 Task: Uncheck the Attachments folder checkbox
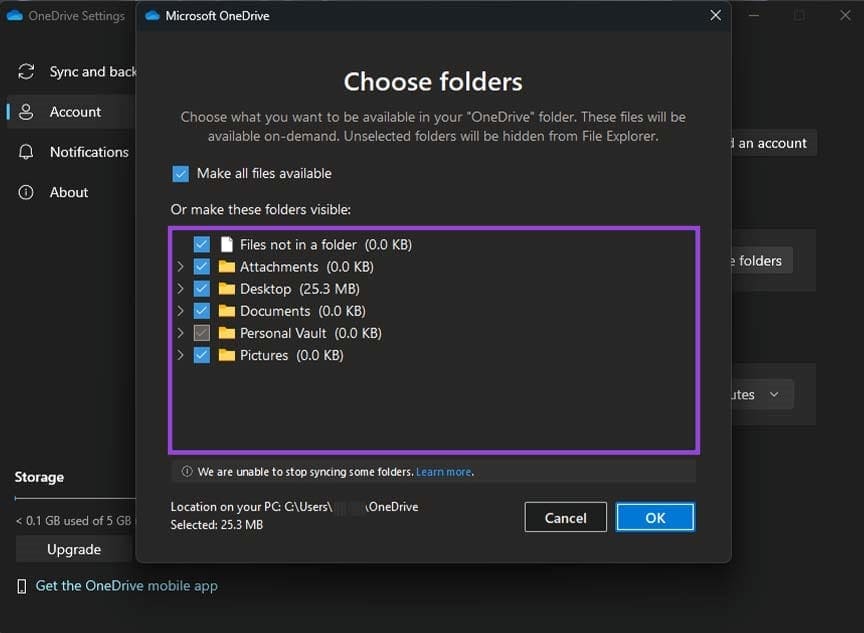[202, 267]
